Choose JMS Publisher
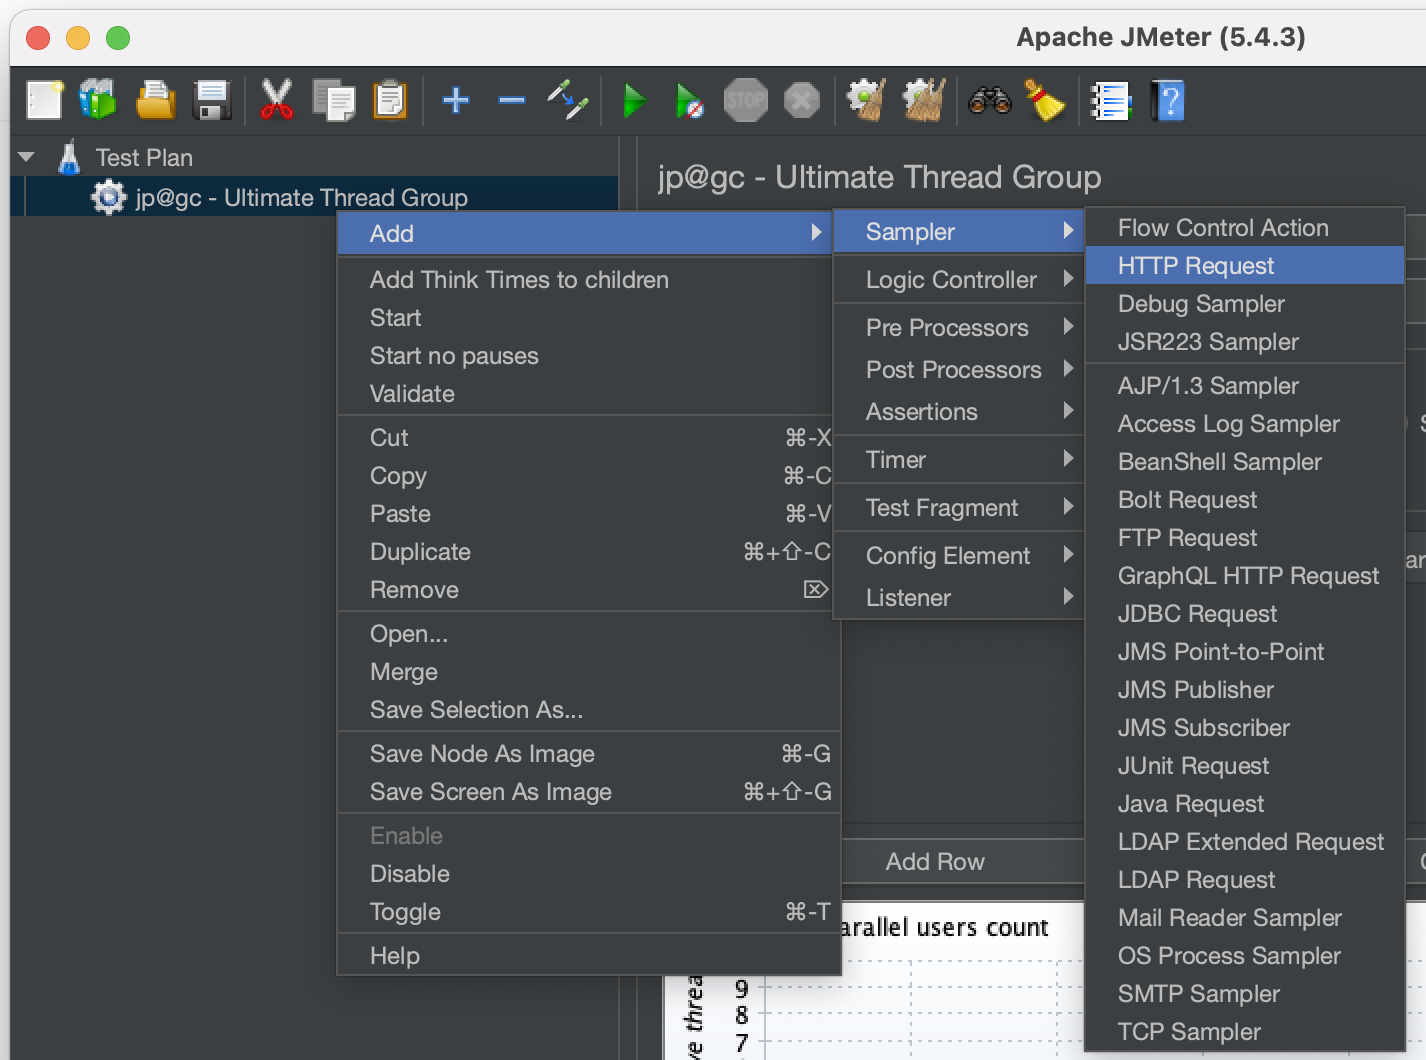Image resolution: width=1426 pixels, height=1060 pixels. [1245, 690]
